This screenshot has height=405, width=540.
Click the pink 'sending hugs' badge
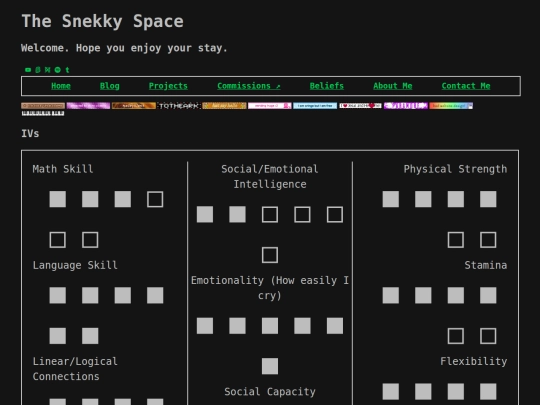269,106
